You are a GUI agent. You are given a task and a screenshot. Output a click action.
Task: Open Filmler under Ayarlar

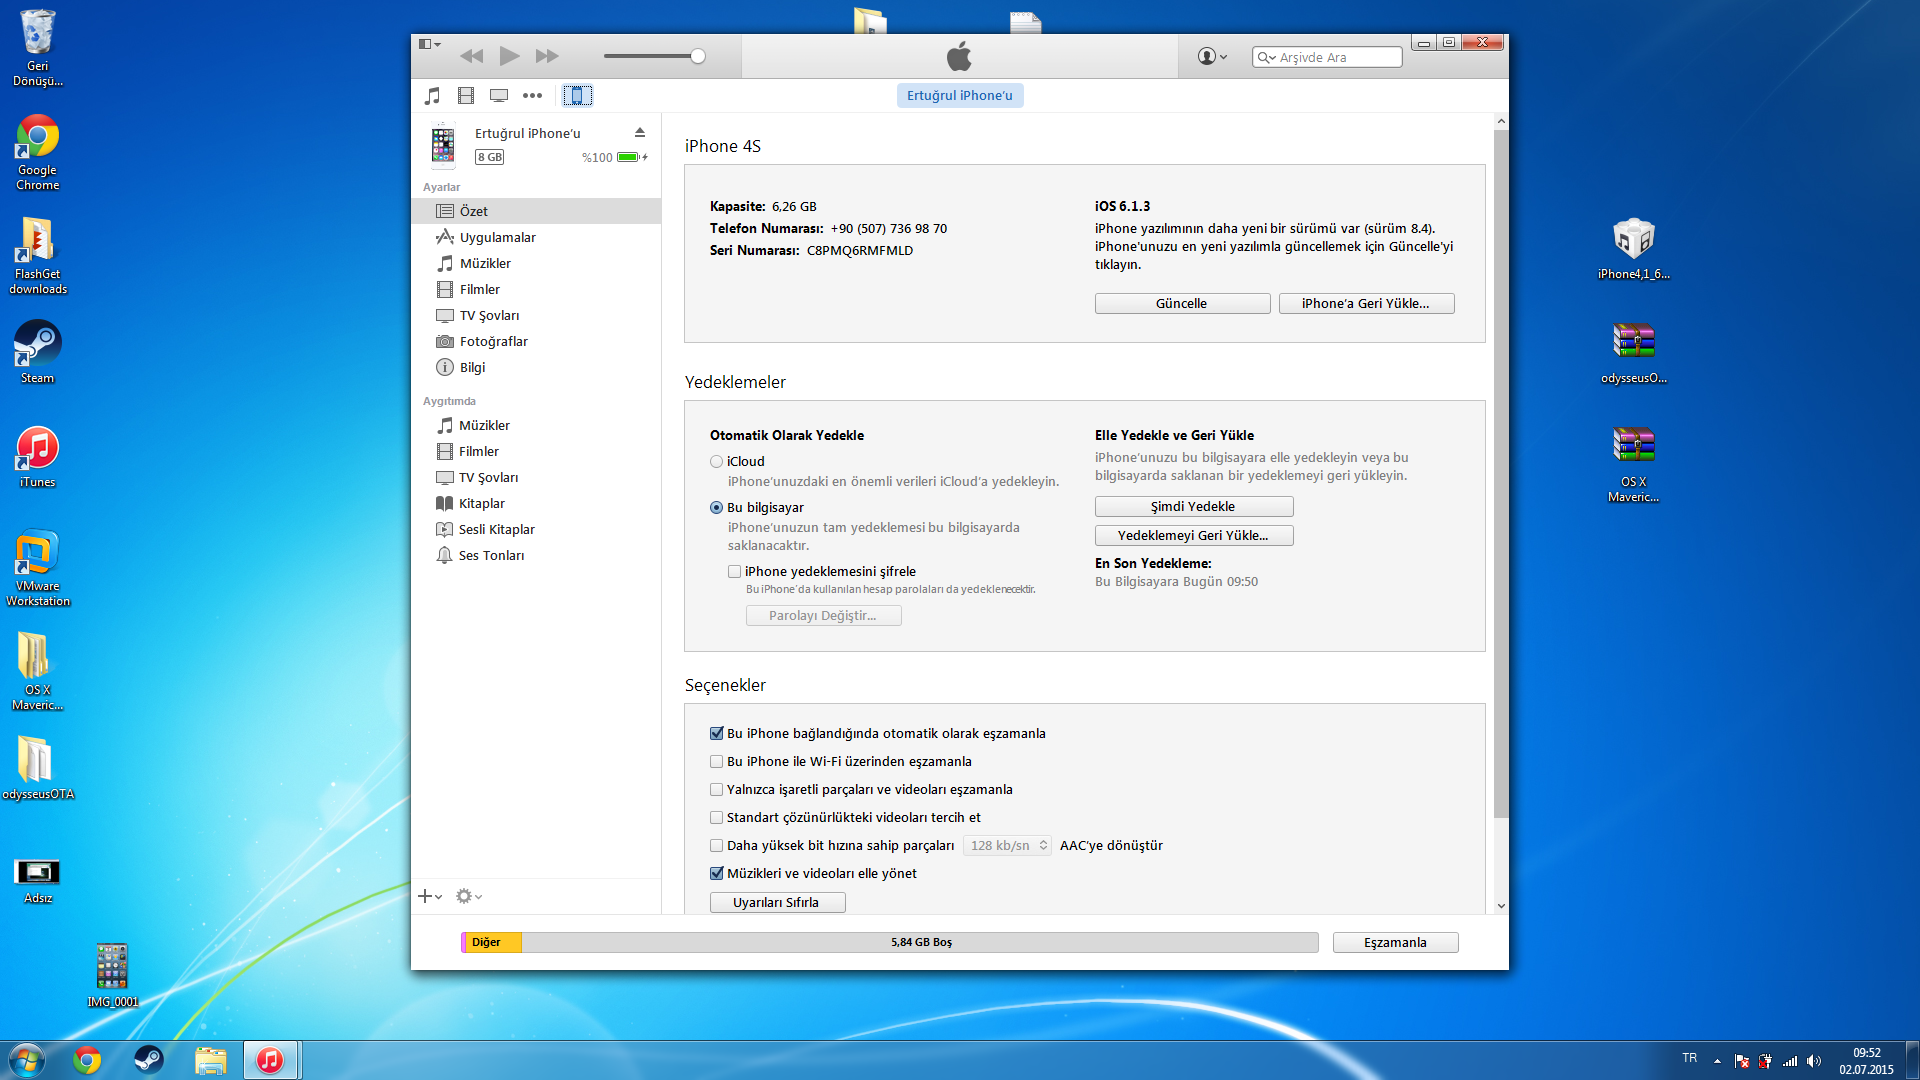[536, 289]
